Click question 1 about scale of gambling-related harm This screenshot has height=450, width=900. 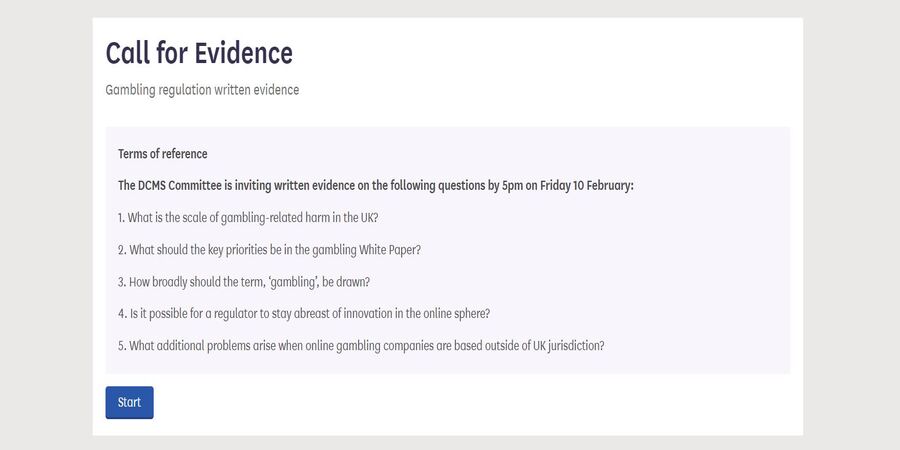click(x=248, y=217)
